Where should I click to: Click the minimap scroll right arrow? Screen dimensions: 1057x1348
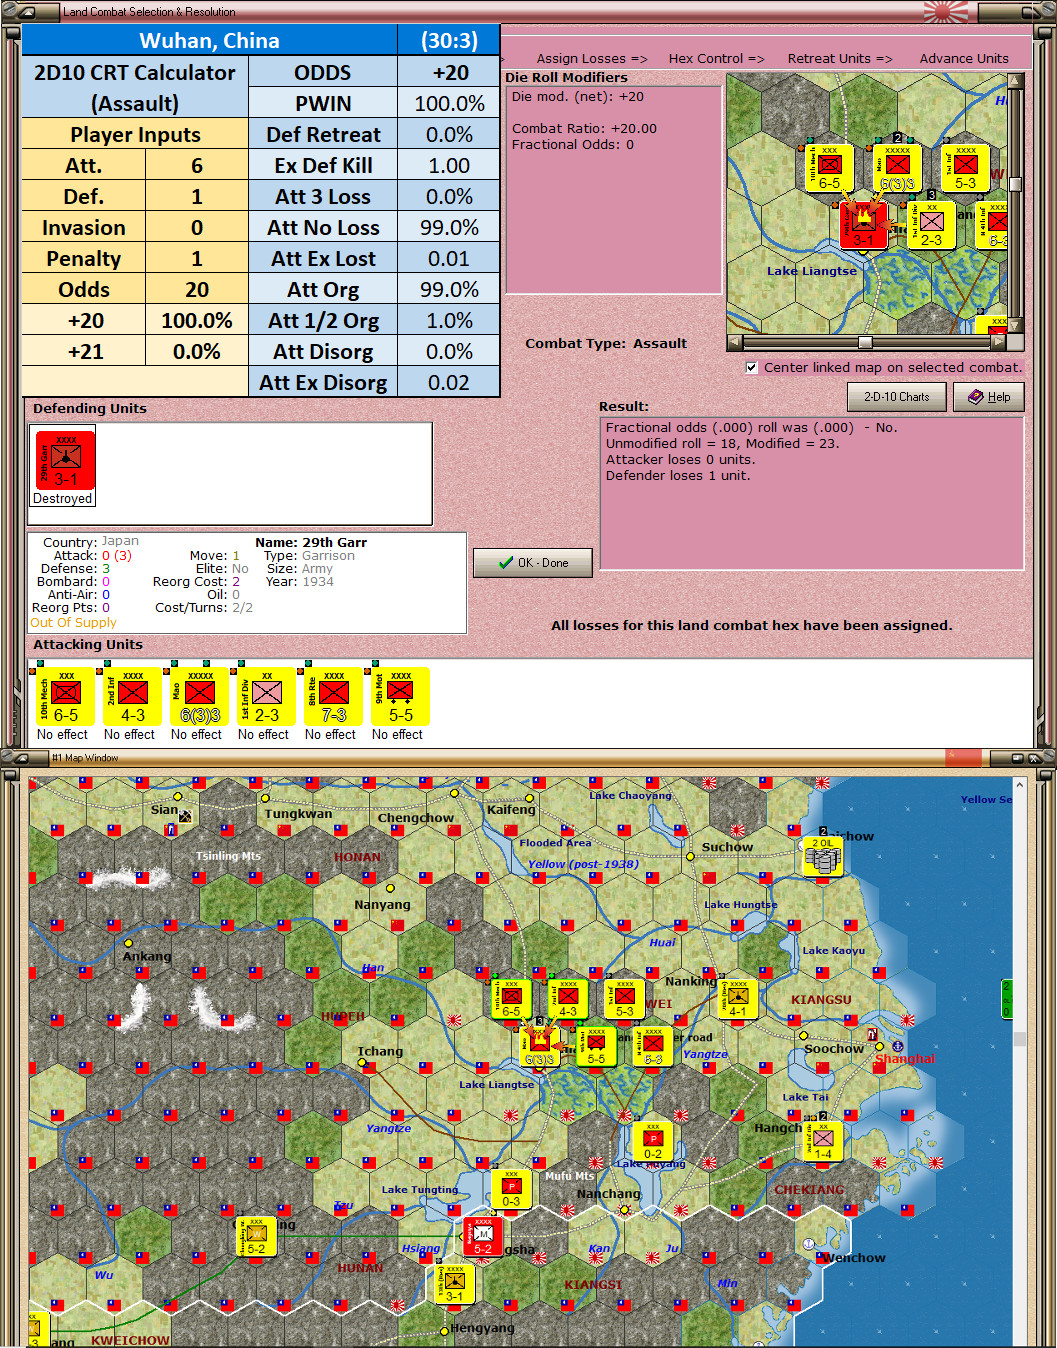pyautogui.click(x=998, y=342)
